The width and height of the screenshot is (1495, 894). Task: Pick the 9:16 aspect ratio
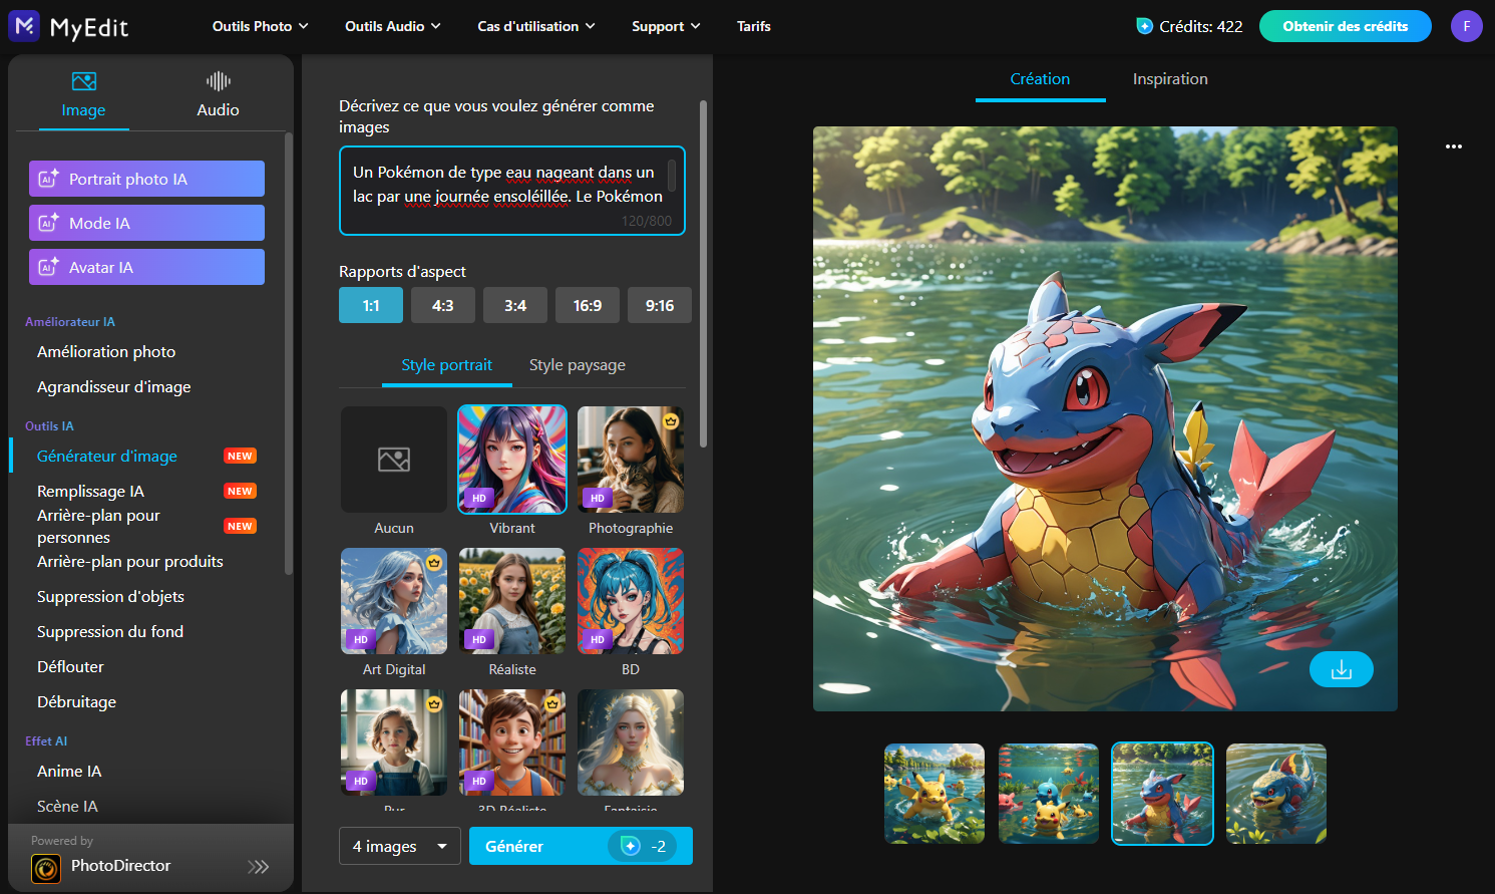[x=659, y=305]
